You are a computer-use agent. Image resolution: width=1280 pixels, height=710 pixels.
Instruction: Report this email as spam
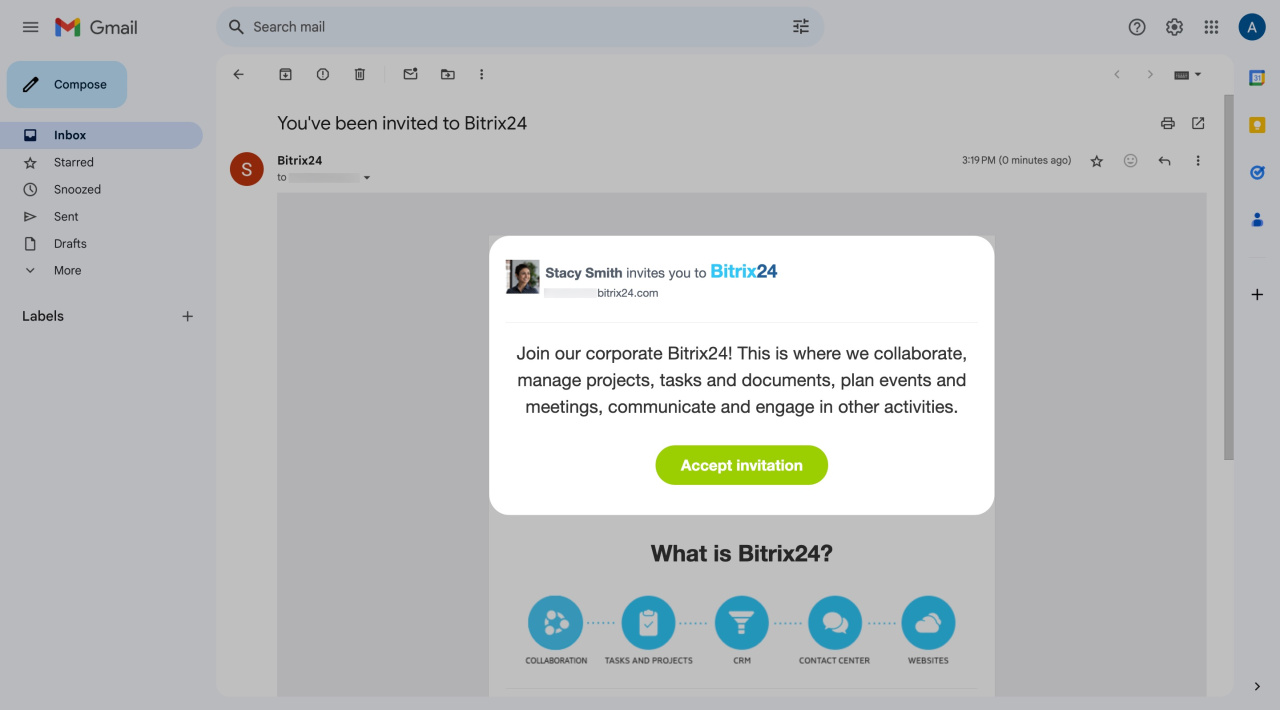click(x=322, y=74)
